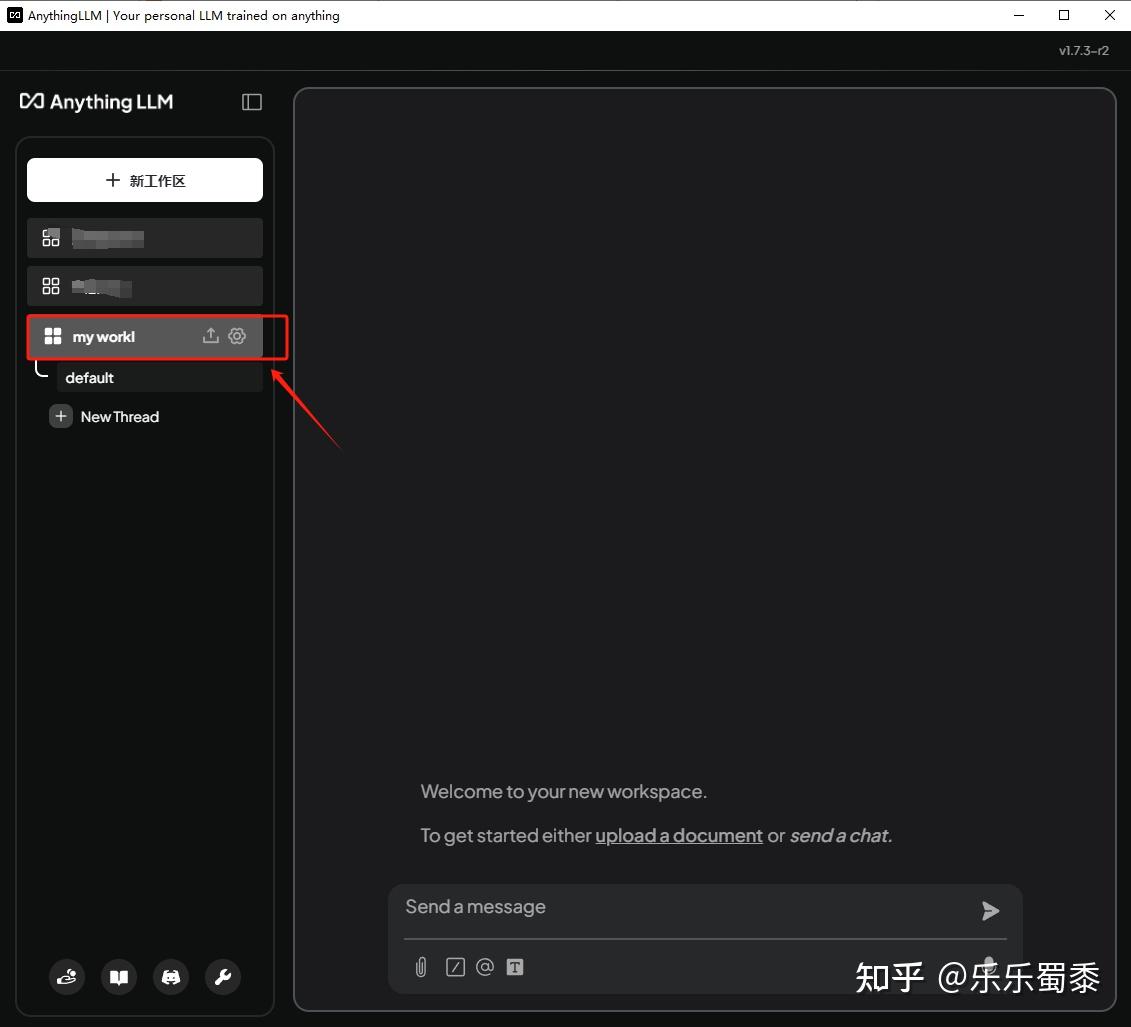1131x1027 pixels.
Task: Click the upload a document link
Action: 679,835
